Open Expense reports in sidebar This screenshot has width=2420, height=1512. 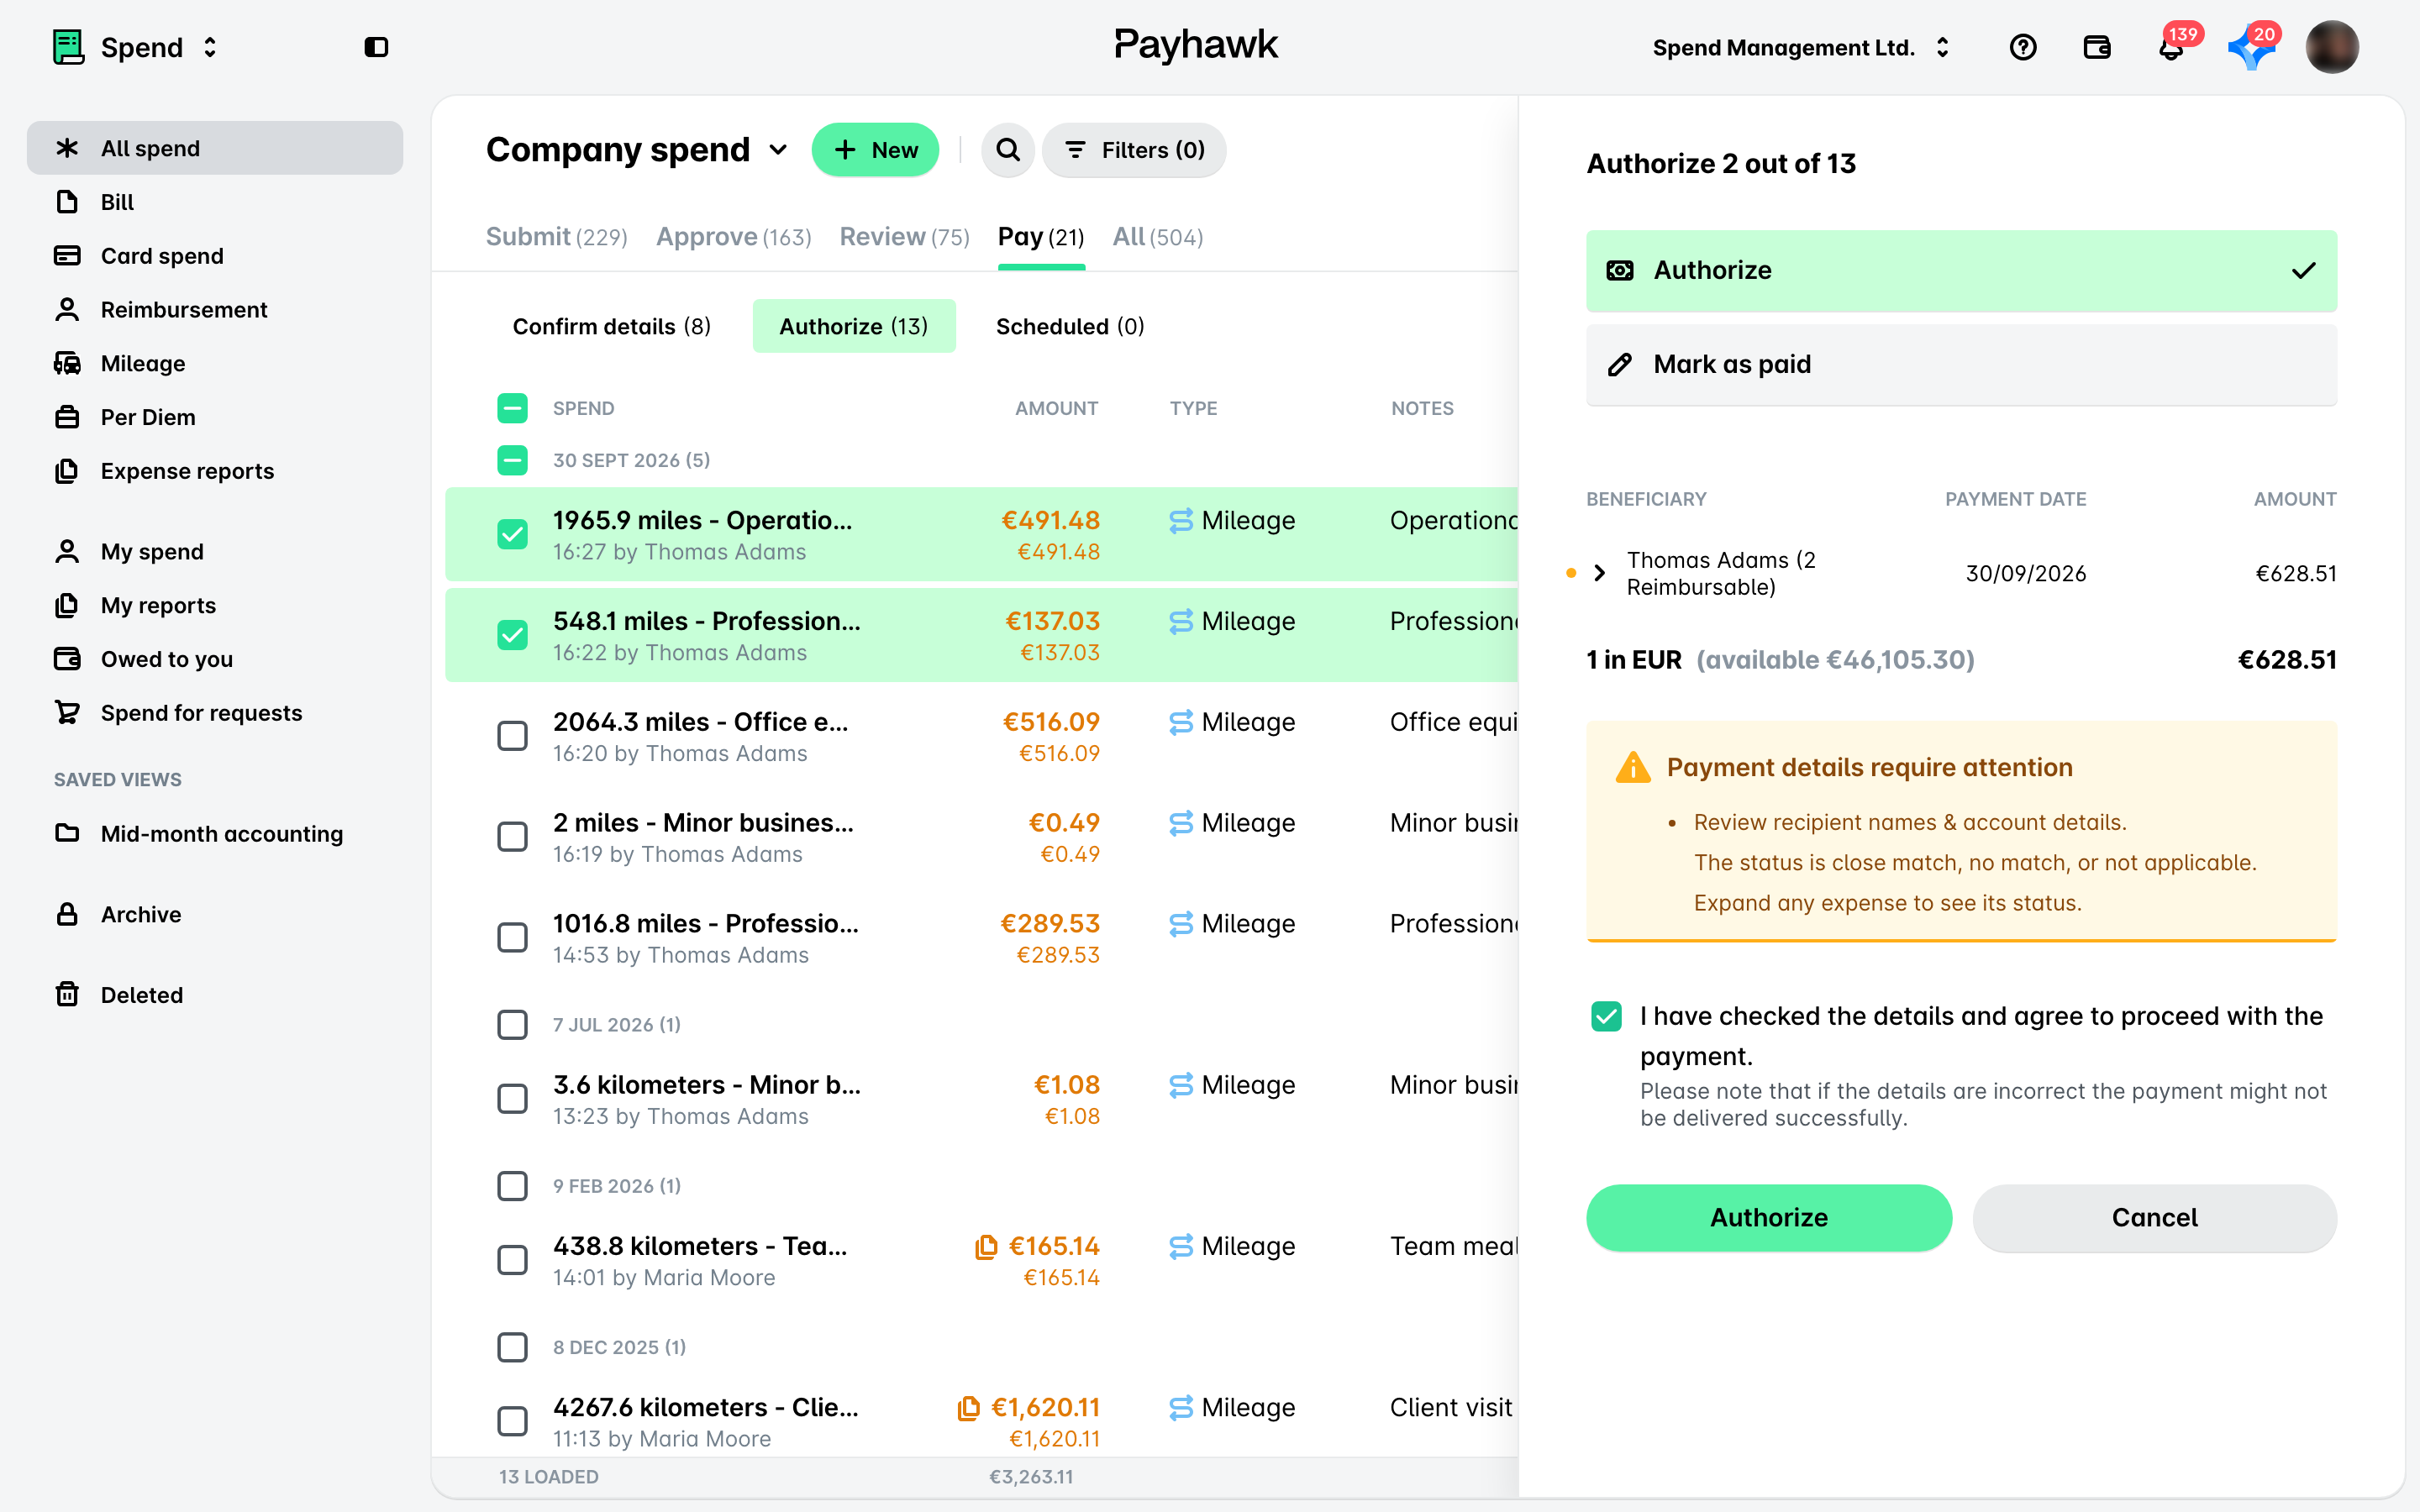(215, 471)
